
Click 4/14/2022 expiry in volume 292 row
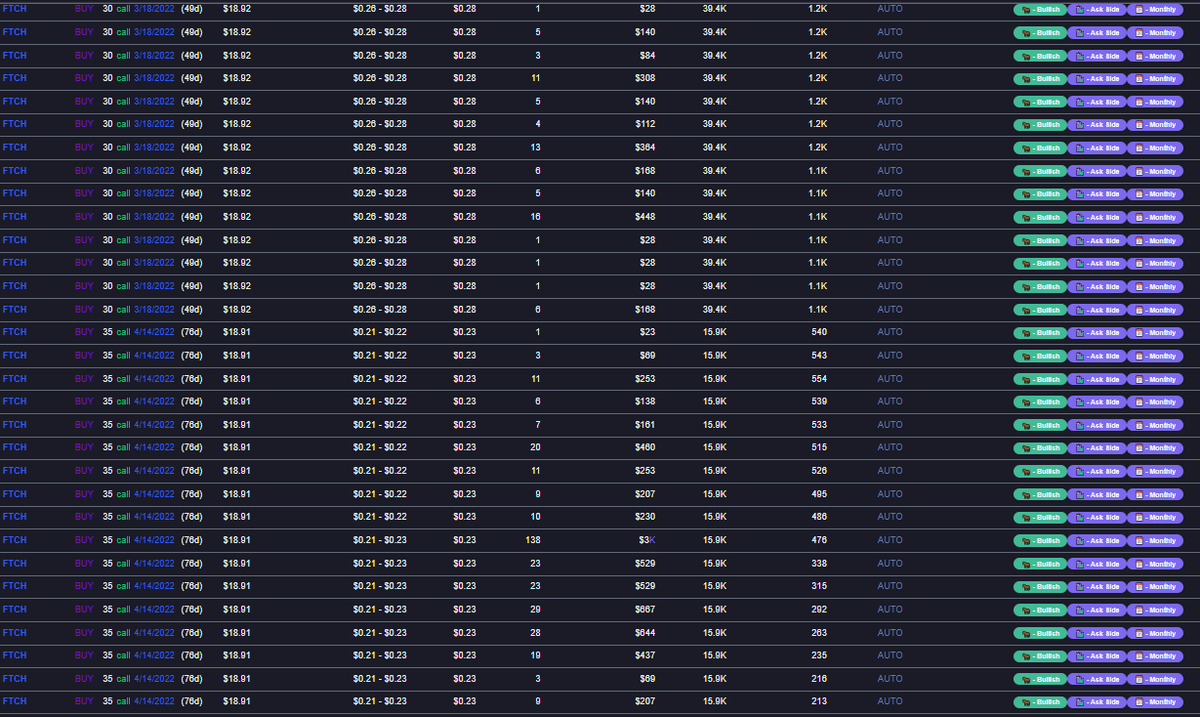(154, 609)
